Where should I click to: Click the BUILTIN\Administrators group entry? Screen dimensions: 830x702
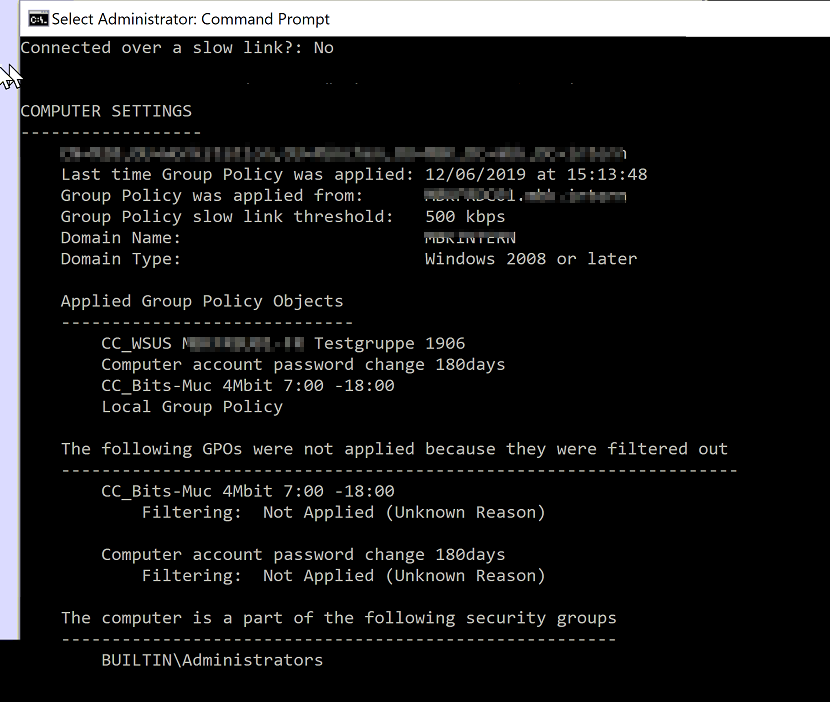click(x=212, y=660)
